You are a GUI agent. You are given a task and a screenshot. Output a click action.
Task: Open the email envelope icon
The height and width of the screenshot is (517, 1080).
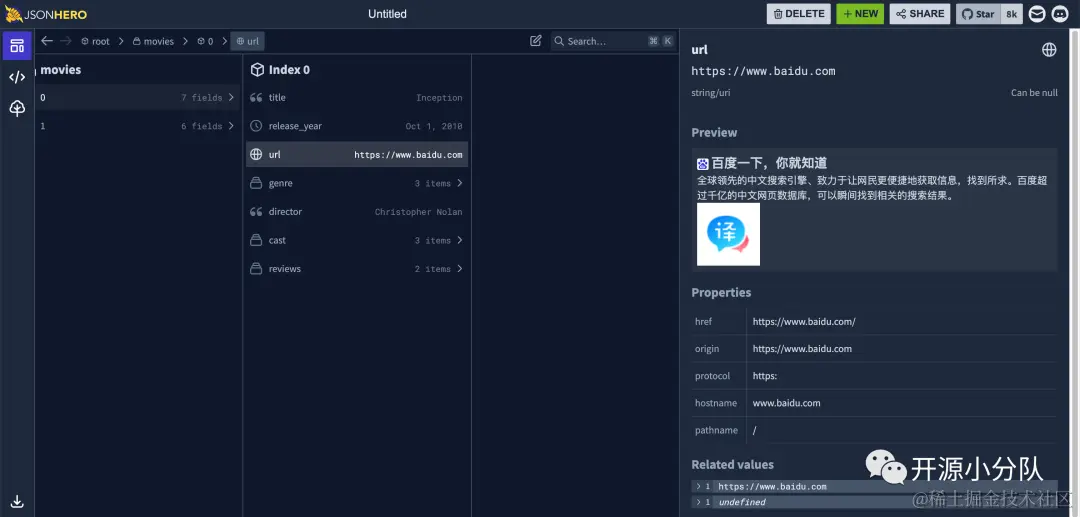tap(1037, 14)
